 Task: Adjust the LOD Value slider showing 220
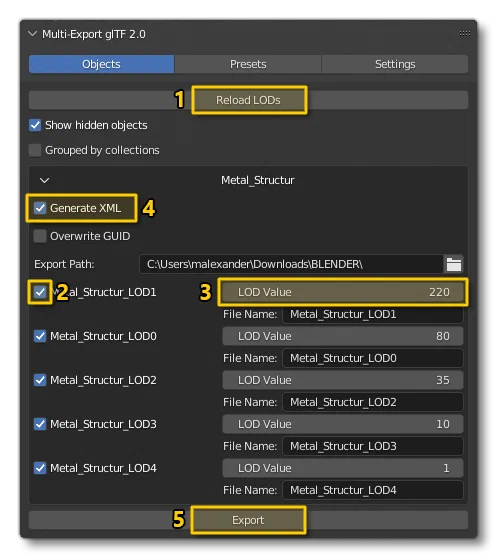343,292
